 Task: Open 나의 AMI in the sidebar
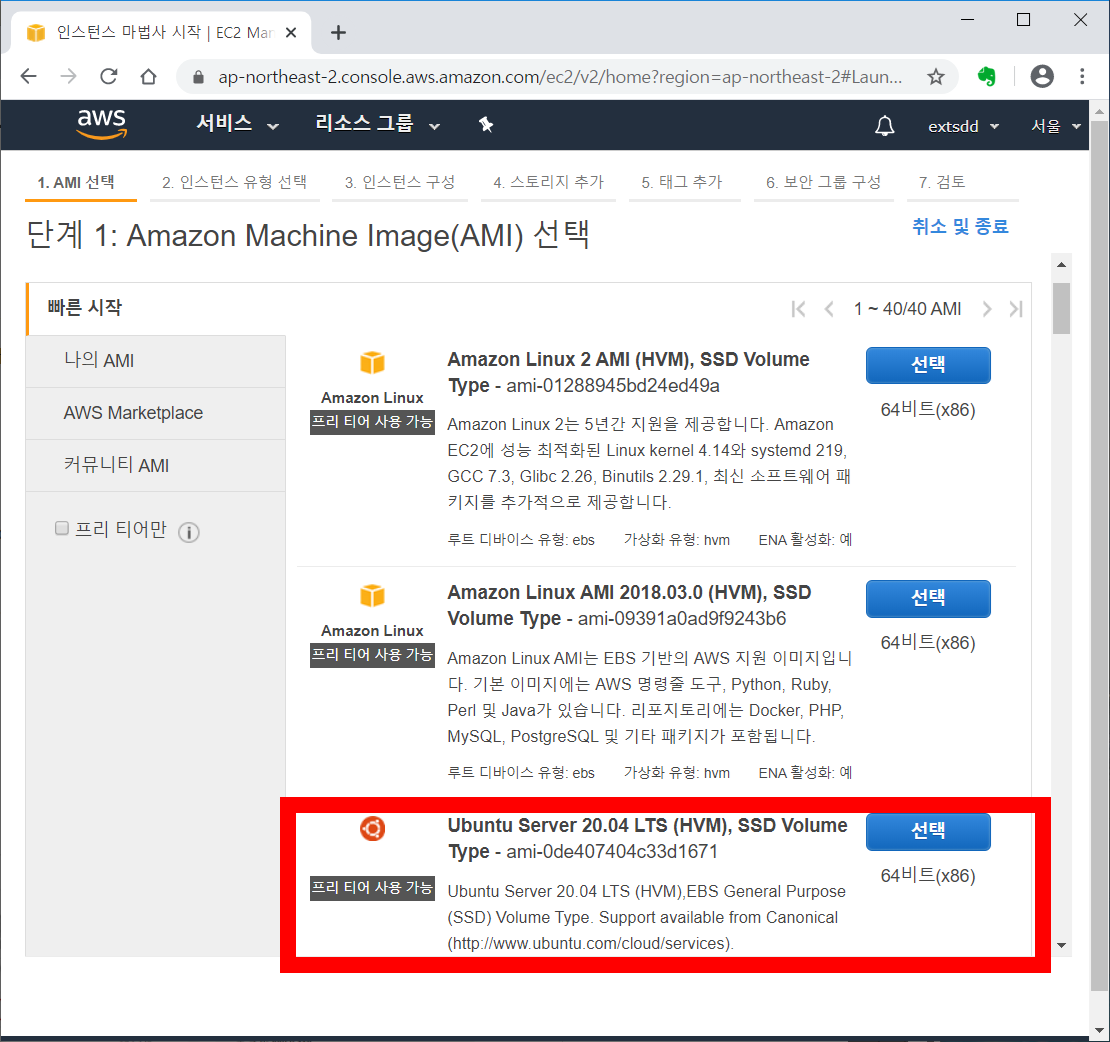click(156, 361)
